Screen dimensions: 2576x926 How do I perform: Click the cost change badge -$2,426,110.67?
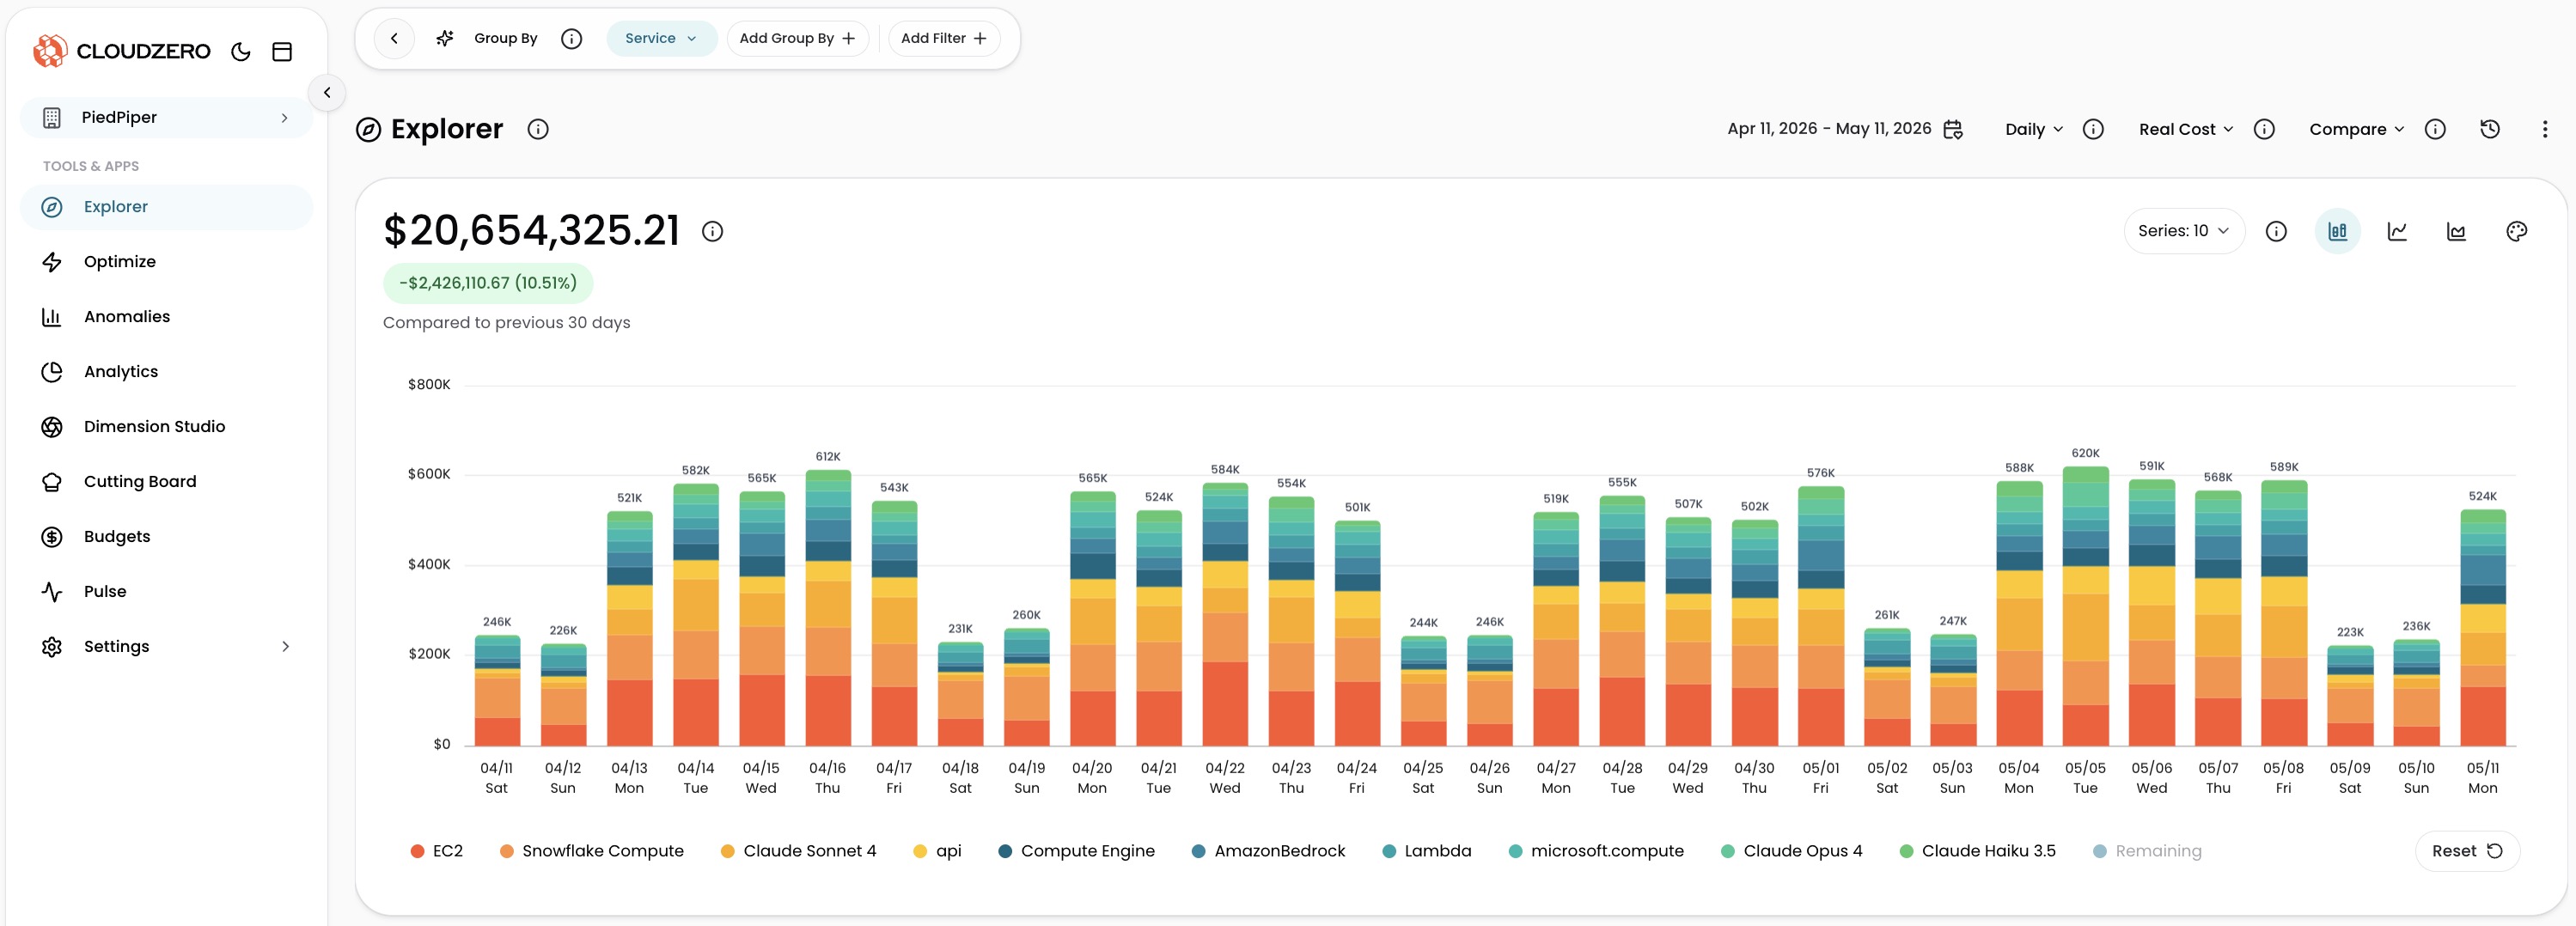[488, 283]
